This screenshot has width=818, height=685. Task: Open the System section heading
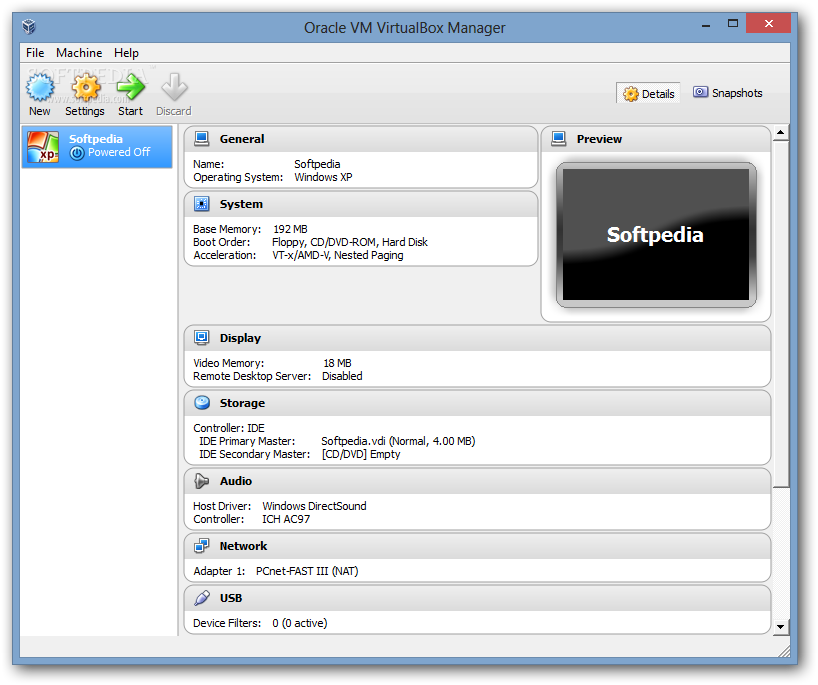click(241, 204)
